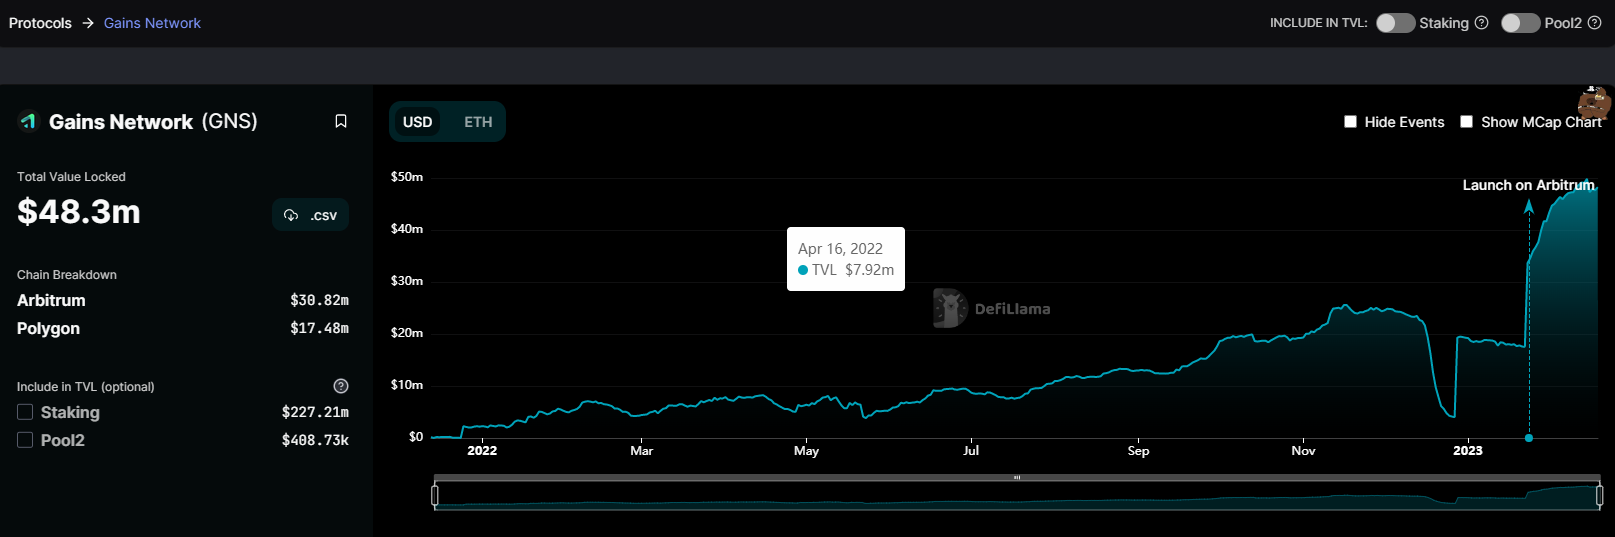Click the left handle of range slider

435,495
